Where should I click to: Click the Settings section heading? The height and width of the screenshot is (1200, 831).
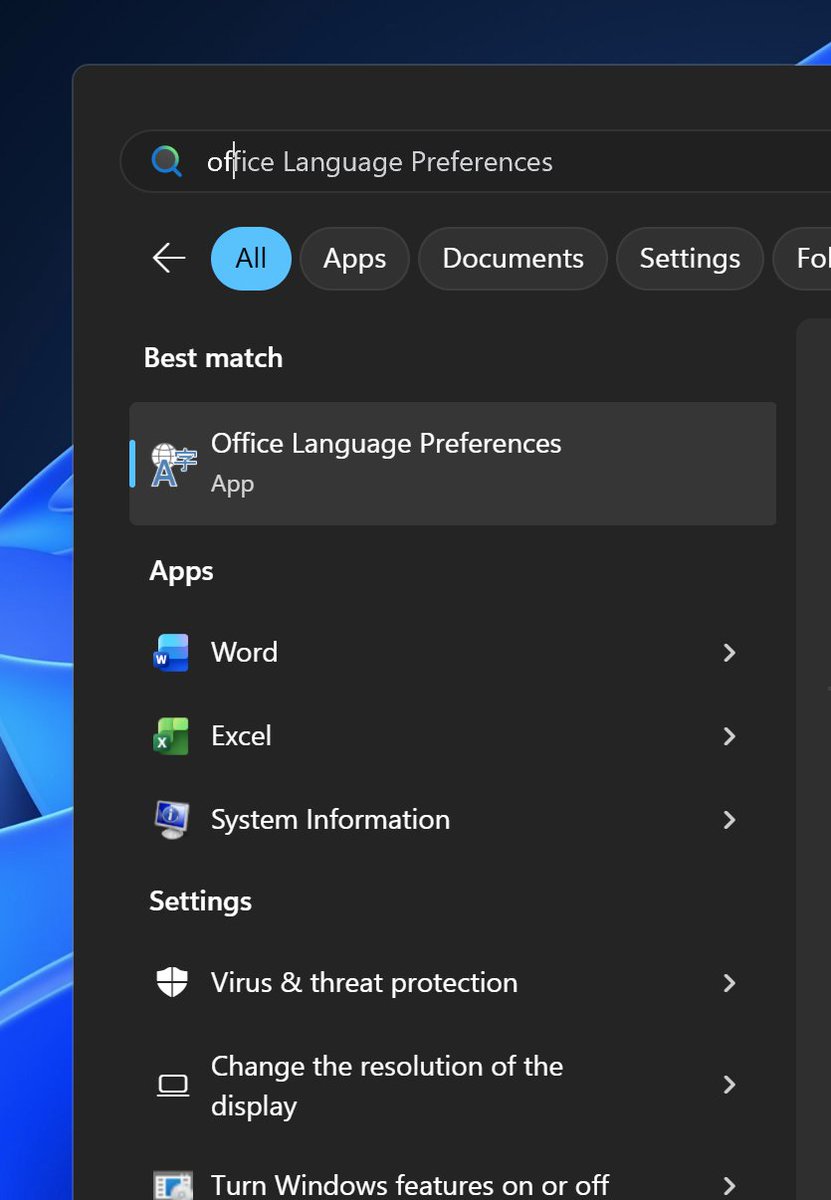point(200,901)
